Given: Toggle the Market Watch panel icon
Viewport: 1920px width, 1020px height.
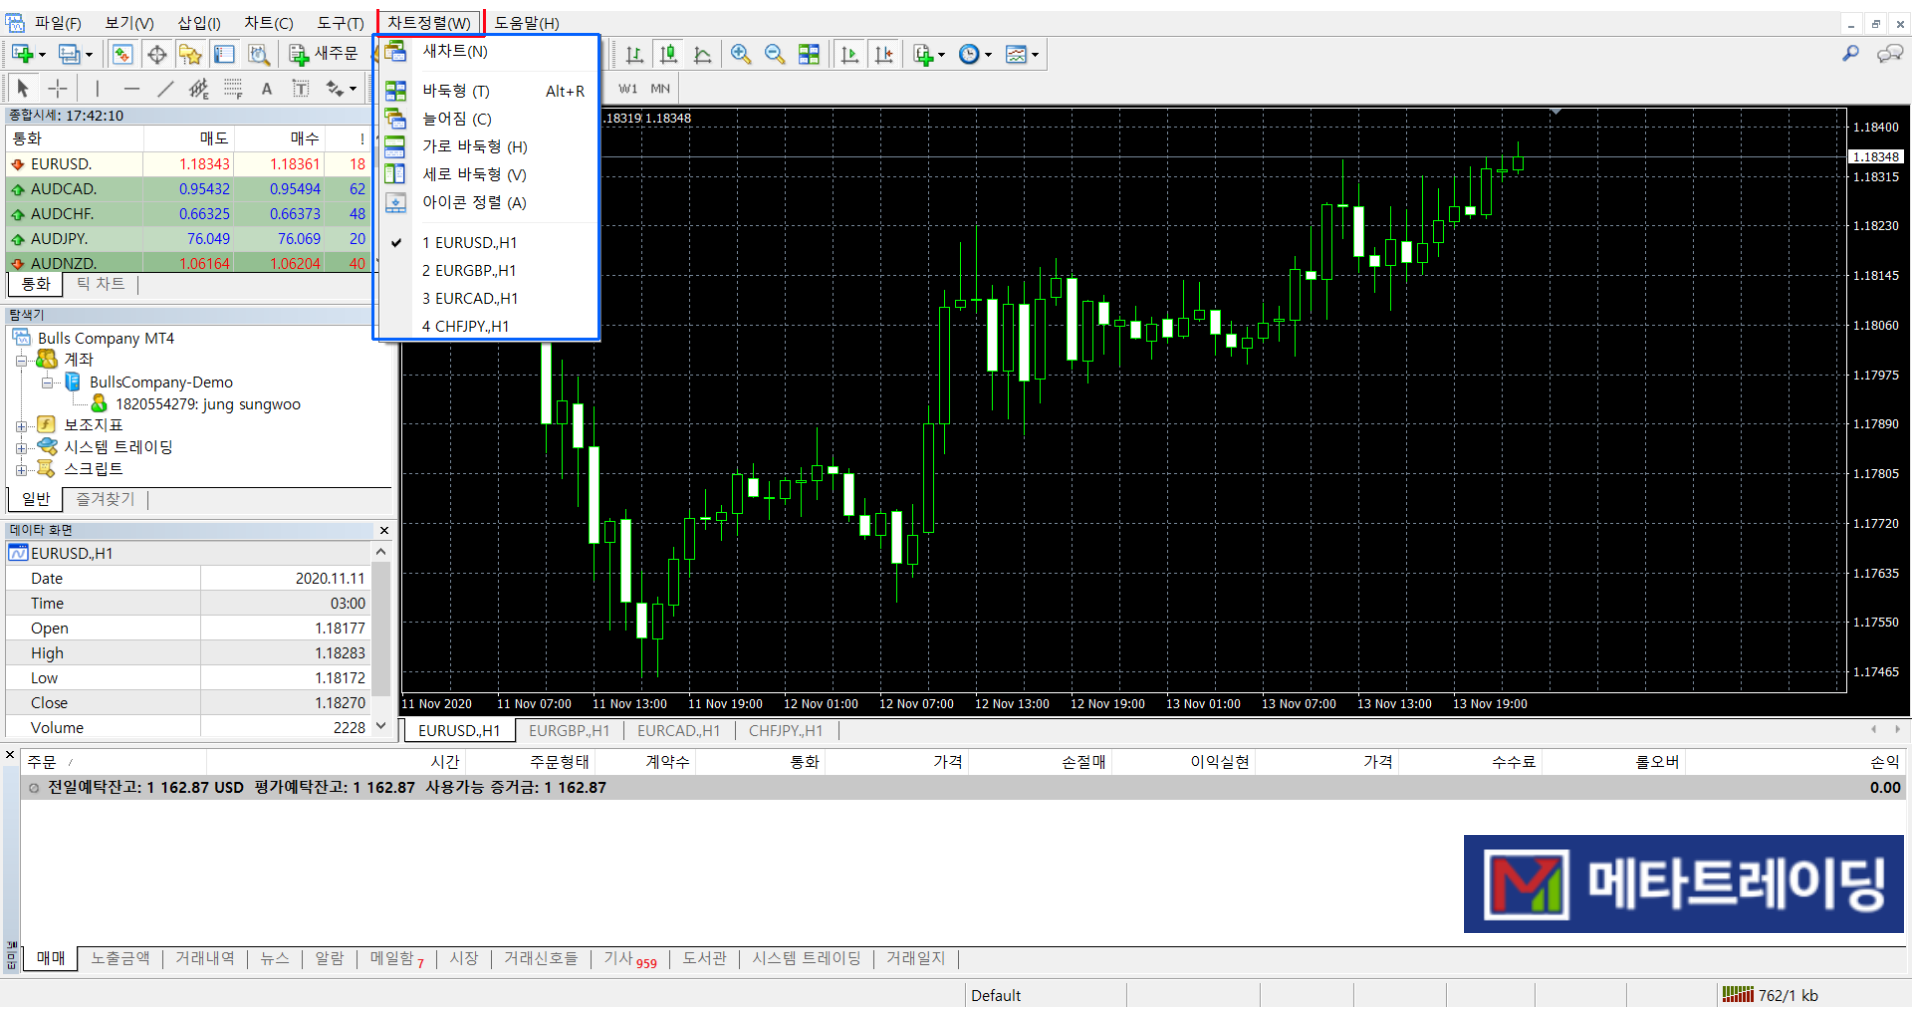Looking at the screenshot, I should click(122, 55).
